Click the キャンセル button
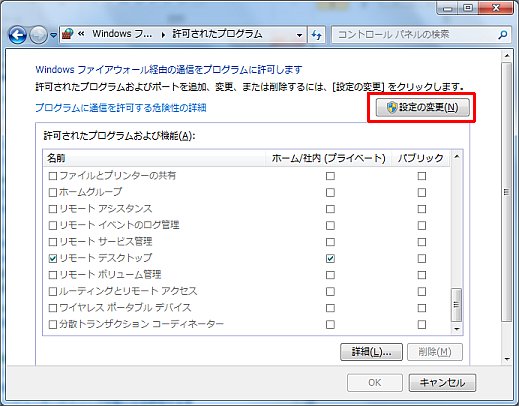The height and width of the screenshot is (406, 519). [442, 383]
